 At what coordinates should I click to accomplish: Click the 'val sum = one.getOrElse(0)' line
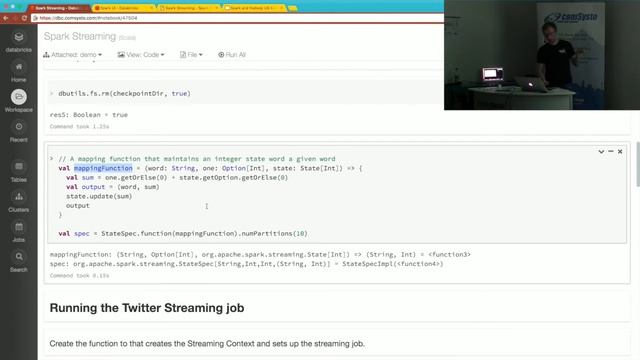point(177,178)
